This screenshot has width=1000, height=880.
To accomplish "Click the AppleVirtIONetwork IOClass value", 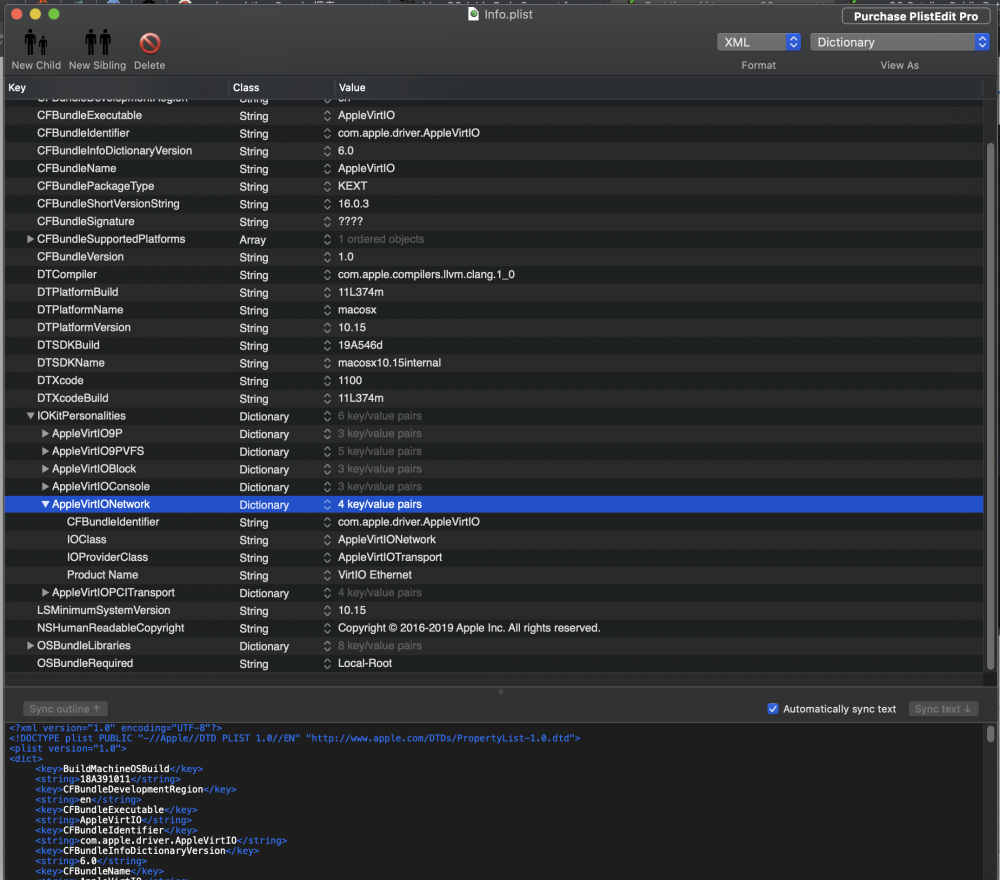I will point(386,539).
